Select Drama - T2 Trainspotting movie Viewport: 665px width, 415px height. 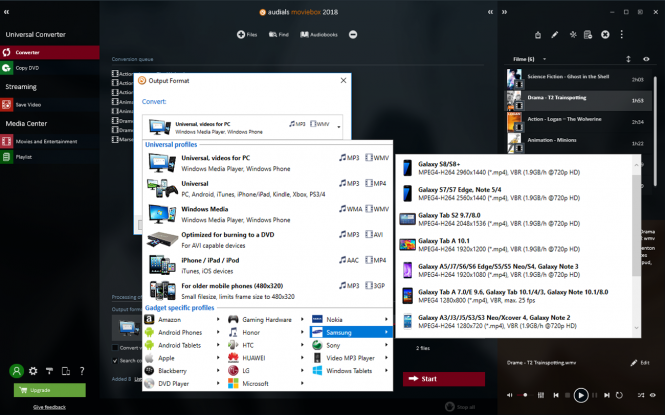pos(578,100)
